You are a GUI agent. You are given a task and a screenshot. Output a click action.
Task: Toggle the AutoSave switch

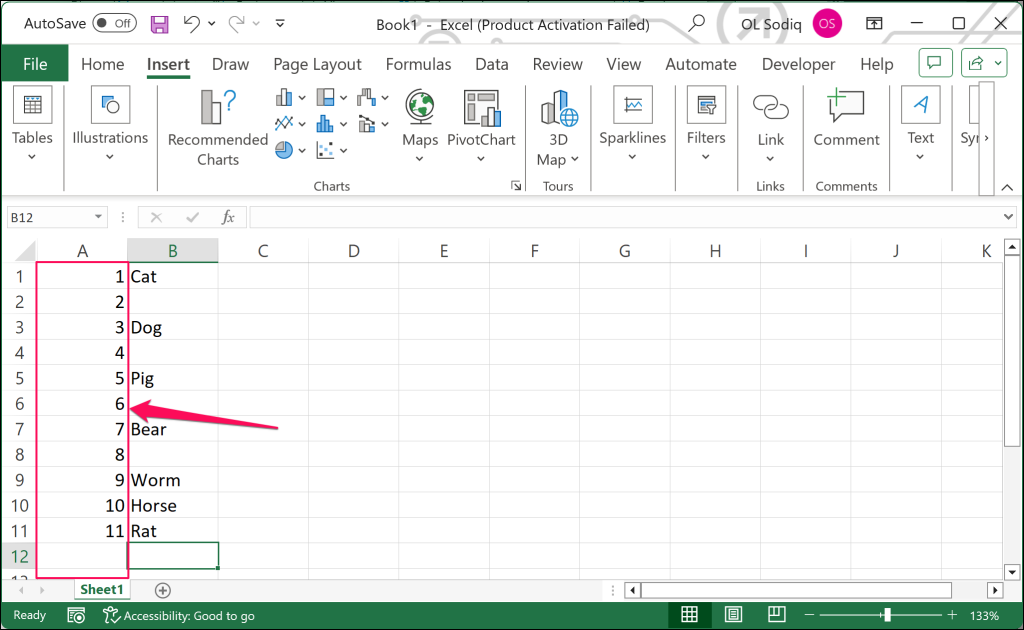pos(114,24)
